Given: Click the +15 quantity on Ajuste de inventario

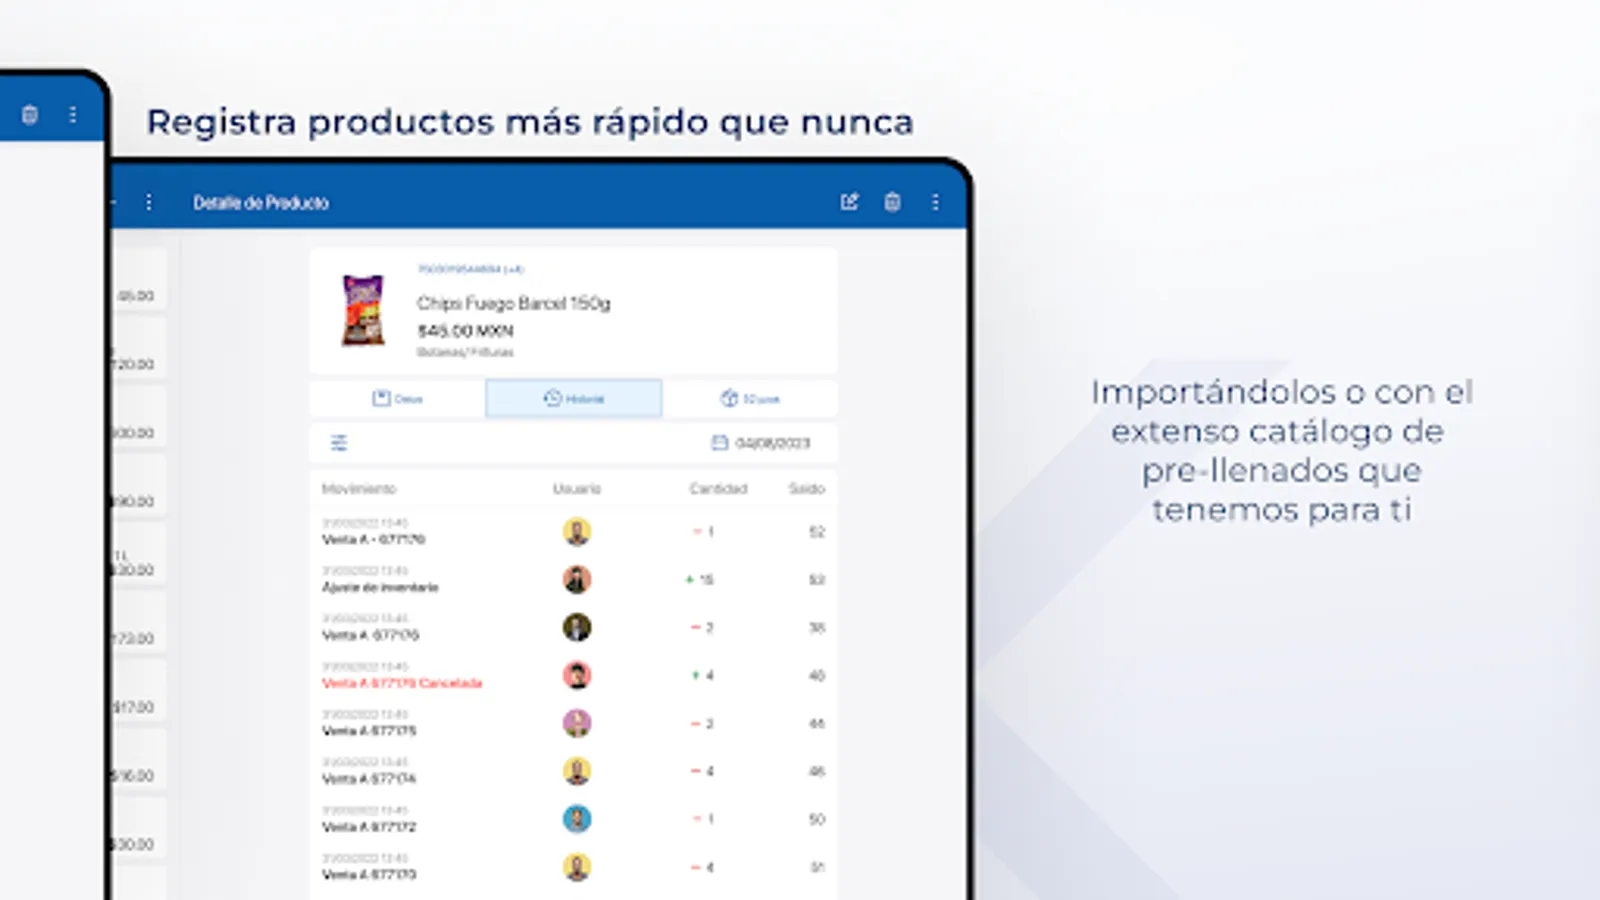Looking at the screenshot, I should 700,580.
